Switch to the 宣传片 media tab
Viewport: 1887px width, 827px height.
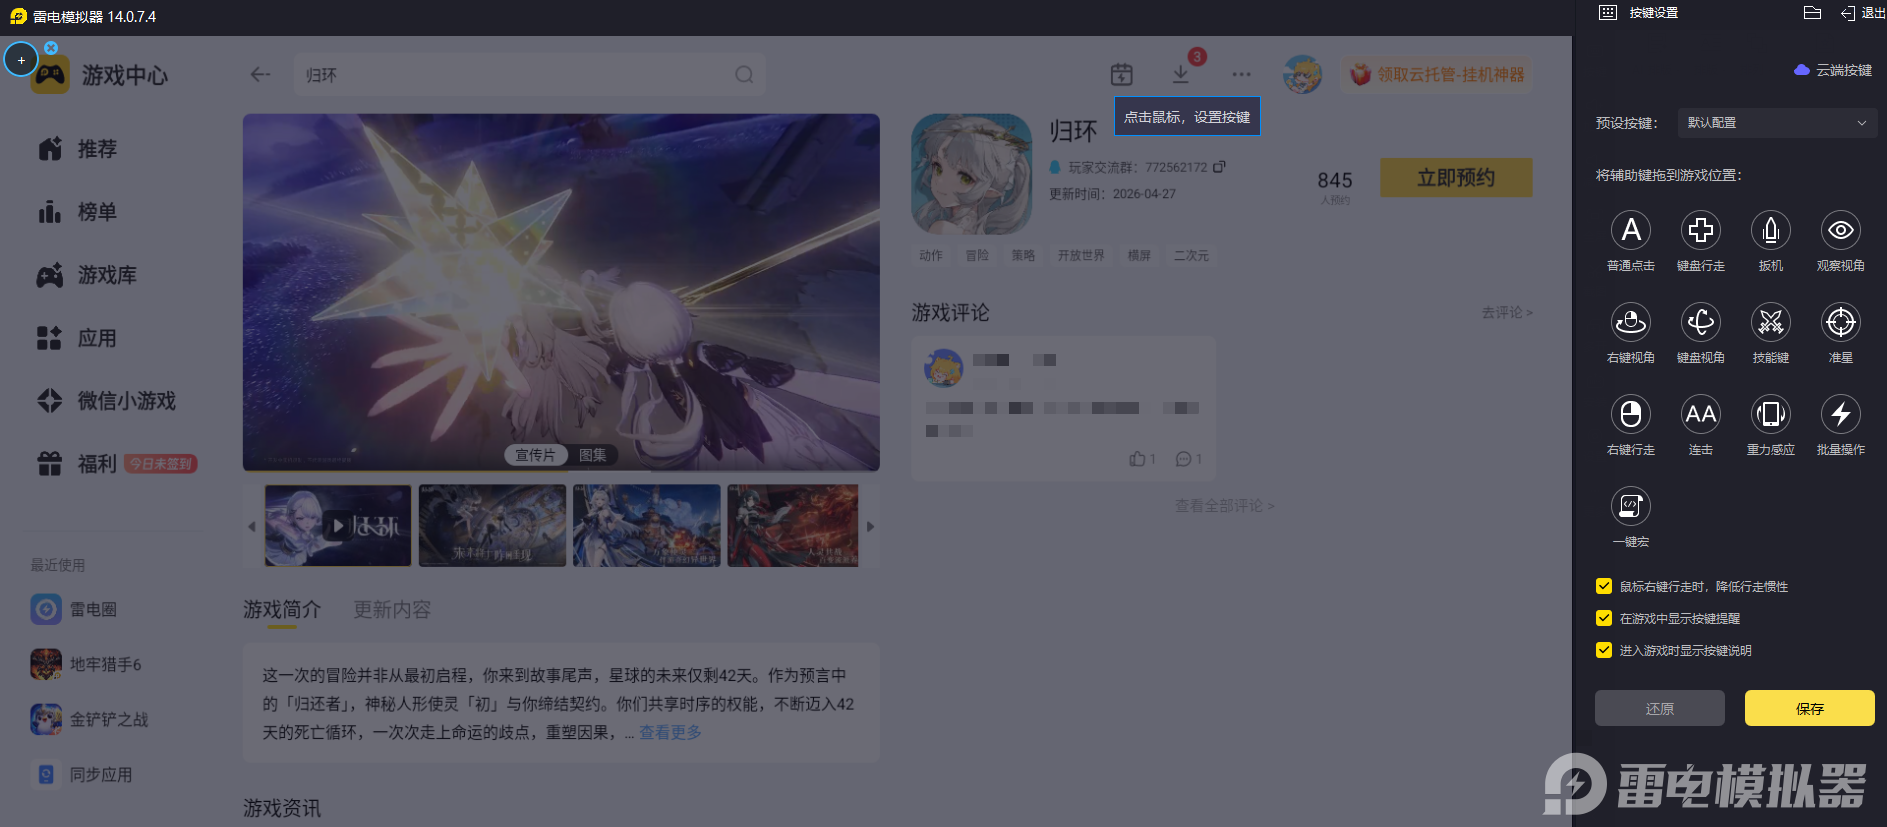point(535,455)
